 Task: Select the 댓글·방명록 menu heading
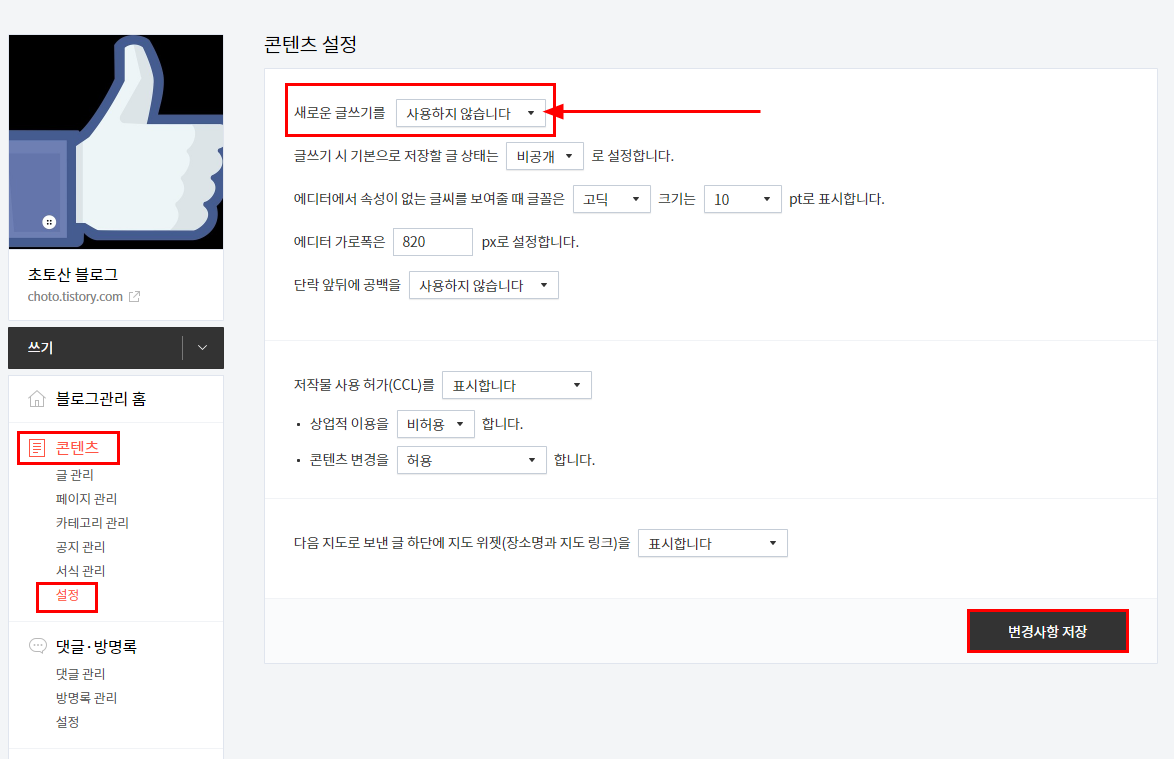click(96, 646)
